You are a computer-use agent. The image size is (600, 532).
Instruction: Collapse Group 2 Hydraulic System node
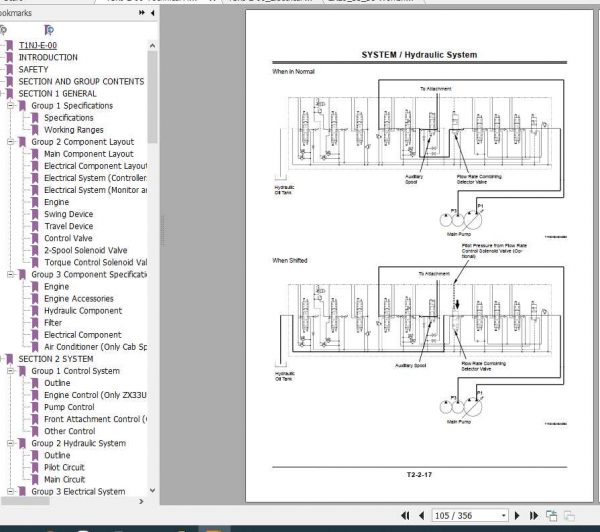coord(11,443)
